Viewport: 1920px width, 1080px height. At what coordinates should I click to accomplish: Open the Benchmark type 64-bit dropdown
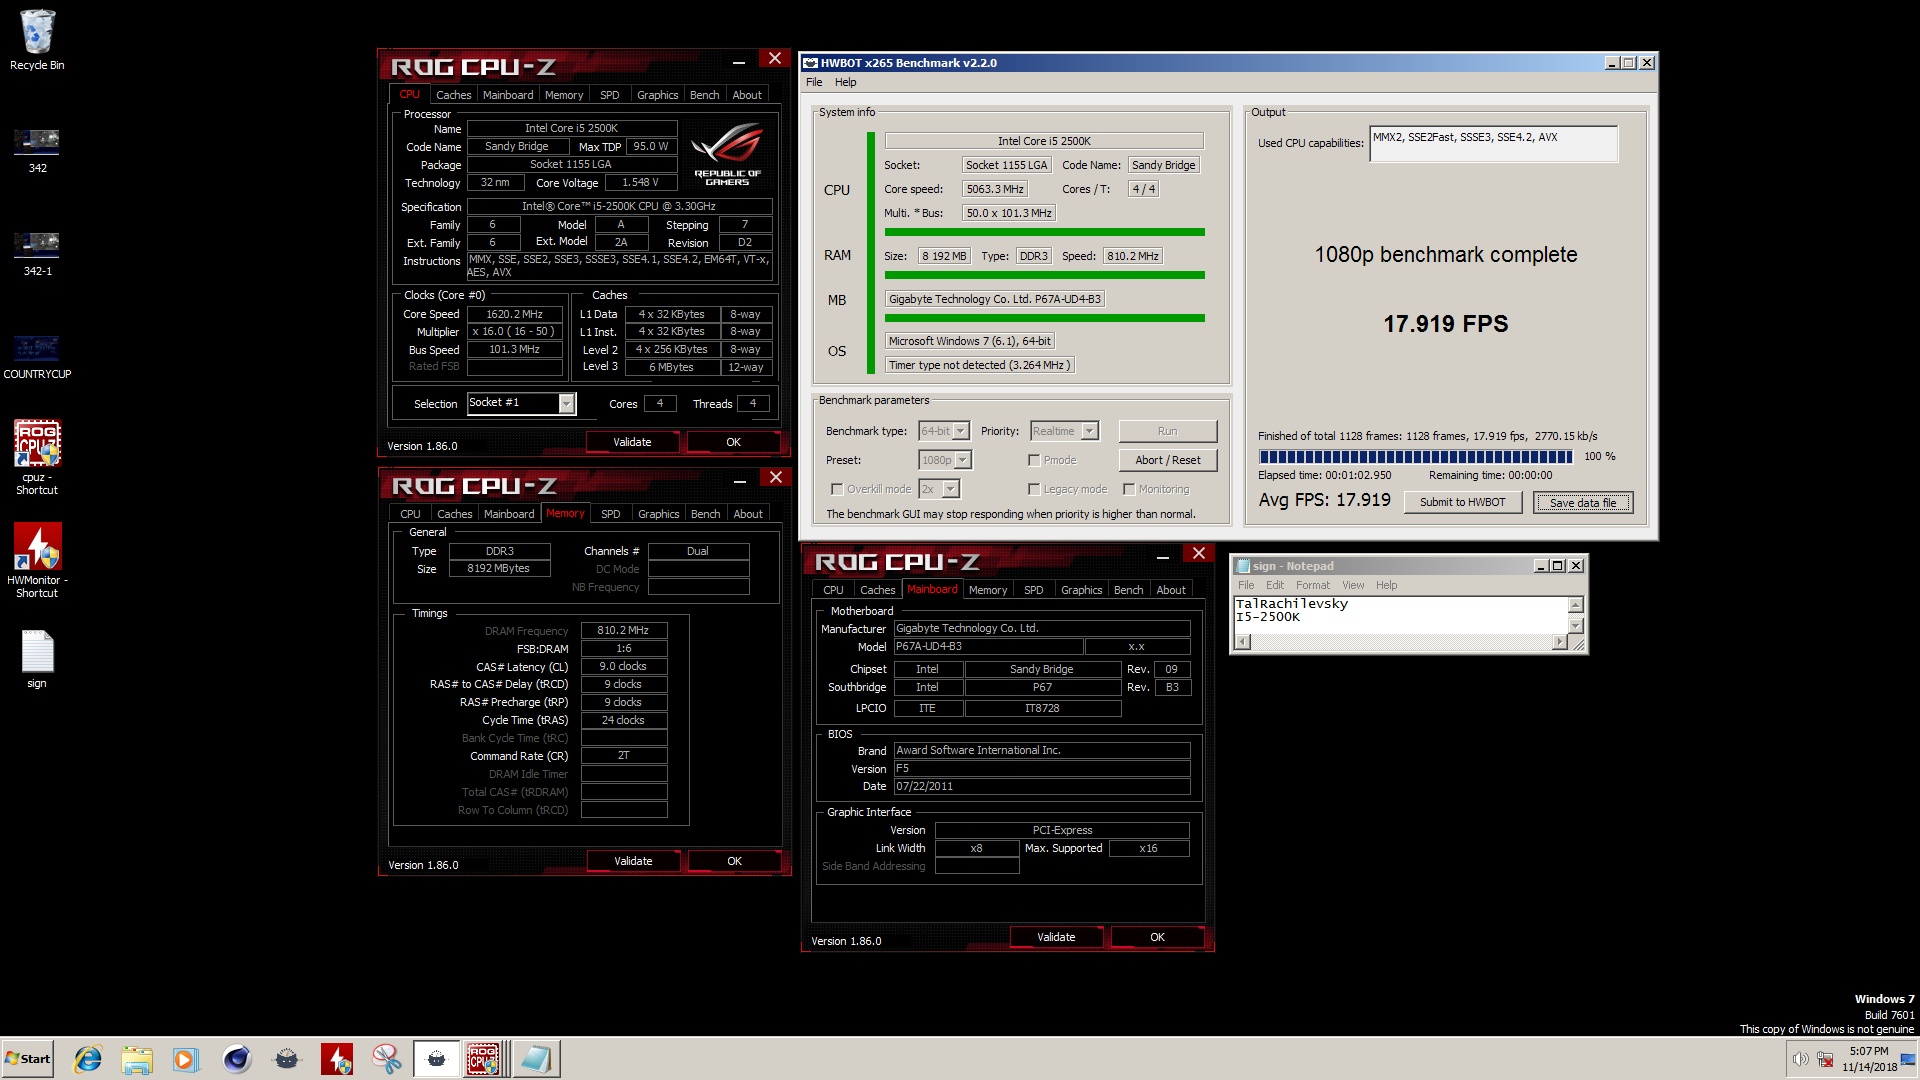point(944,431)
